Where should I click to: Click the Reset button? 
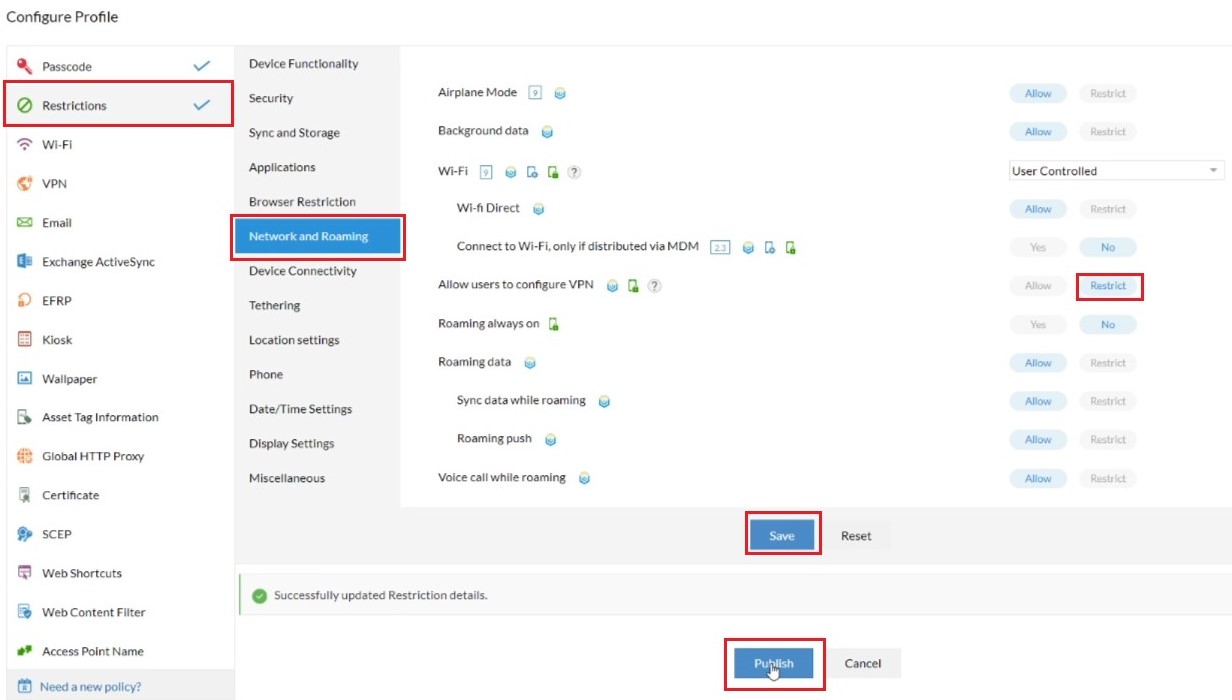(856, 536)
